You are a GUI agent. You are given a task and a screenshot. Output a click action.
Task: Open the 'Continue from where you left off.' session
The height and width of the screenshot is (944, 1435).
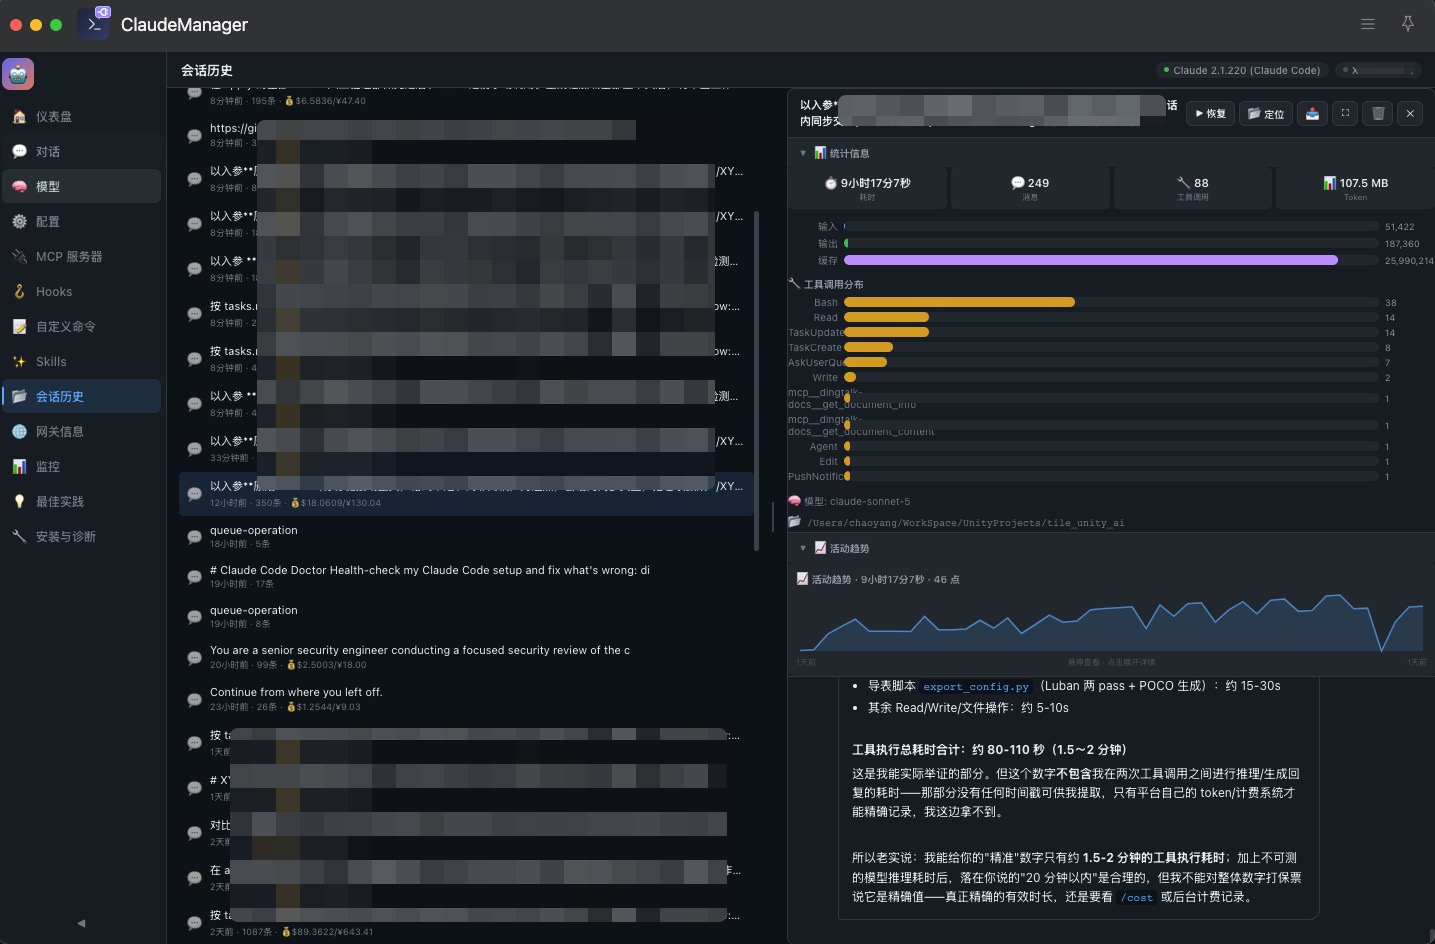point(466,699)
